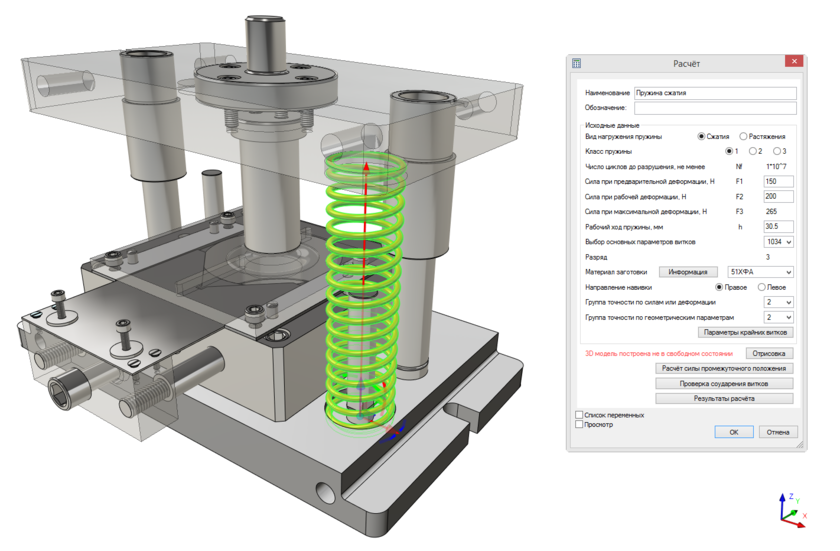Screen dimensions: 840x551
Task: Open Результаты расчёта
Action: pyautogui.click(x=724, y=398)
